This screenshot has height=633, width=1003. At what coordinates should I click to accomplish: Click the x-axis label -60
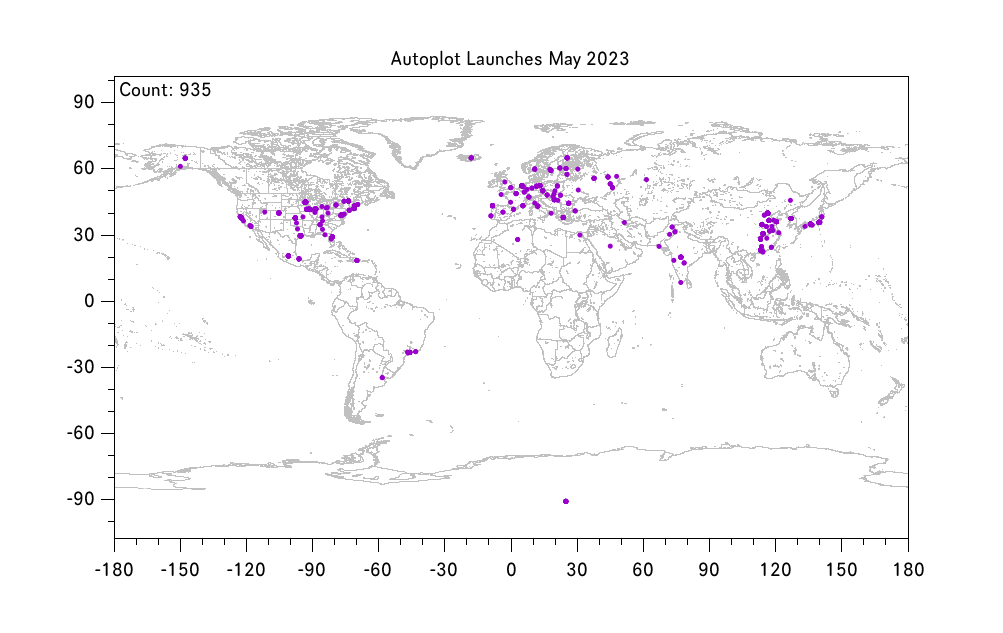378,570
